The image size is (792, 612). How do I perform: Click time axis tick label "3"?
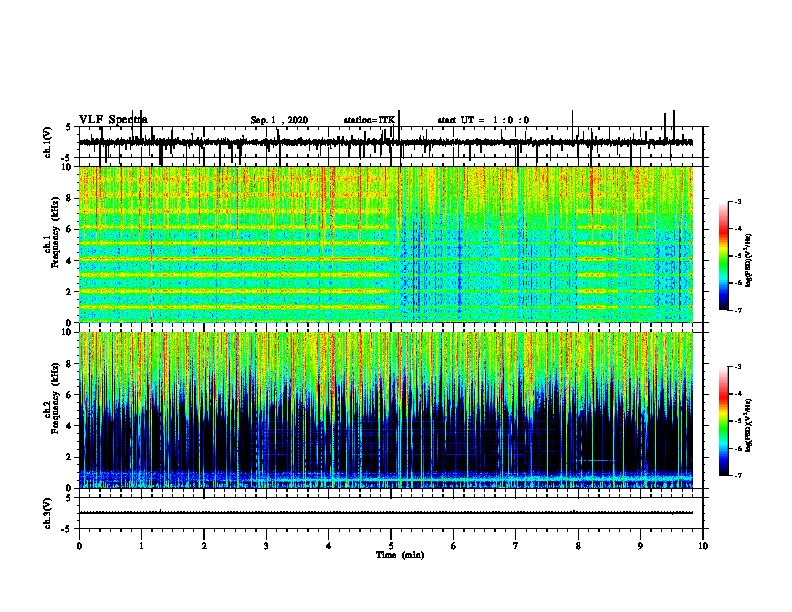(x=266, y=546)
